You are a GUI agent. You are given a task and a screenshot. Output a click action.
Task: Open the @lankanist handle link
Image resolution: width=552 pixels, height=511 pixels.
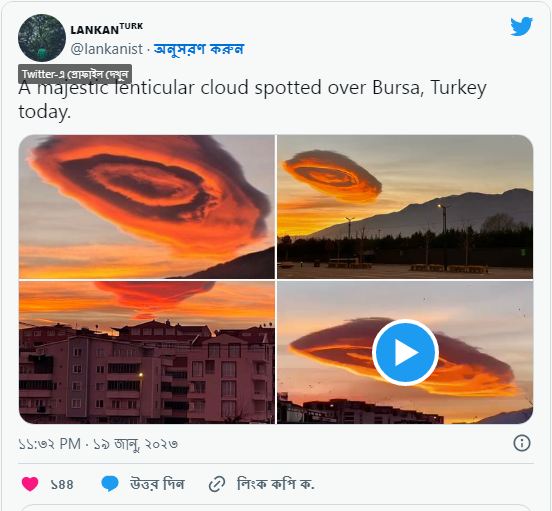point(107,49)
